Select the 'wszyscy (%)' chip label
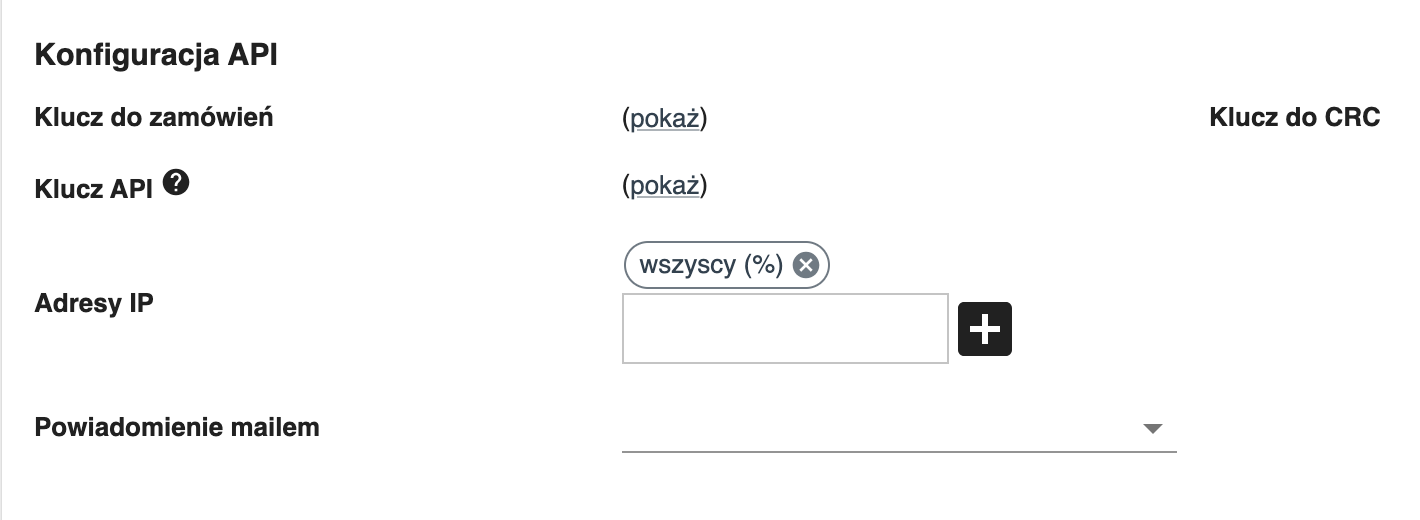The image size is (1420, 520). click(x=711, y=265)
